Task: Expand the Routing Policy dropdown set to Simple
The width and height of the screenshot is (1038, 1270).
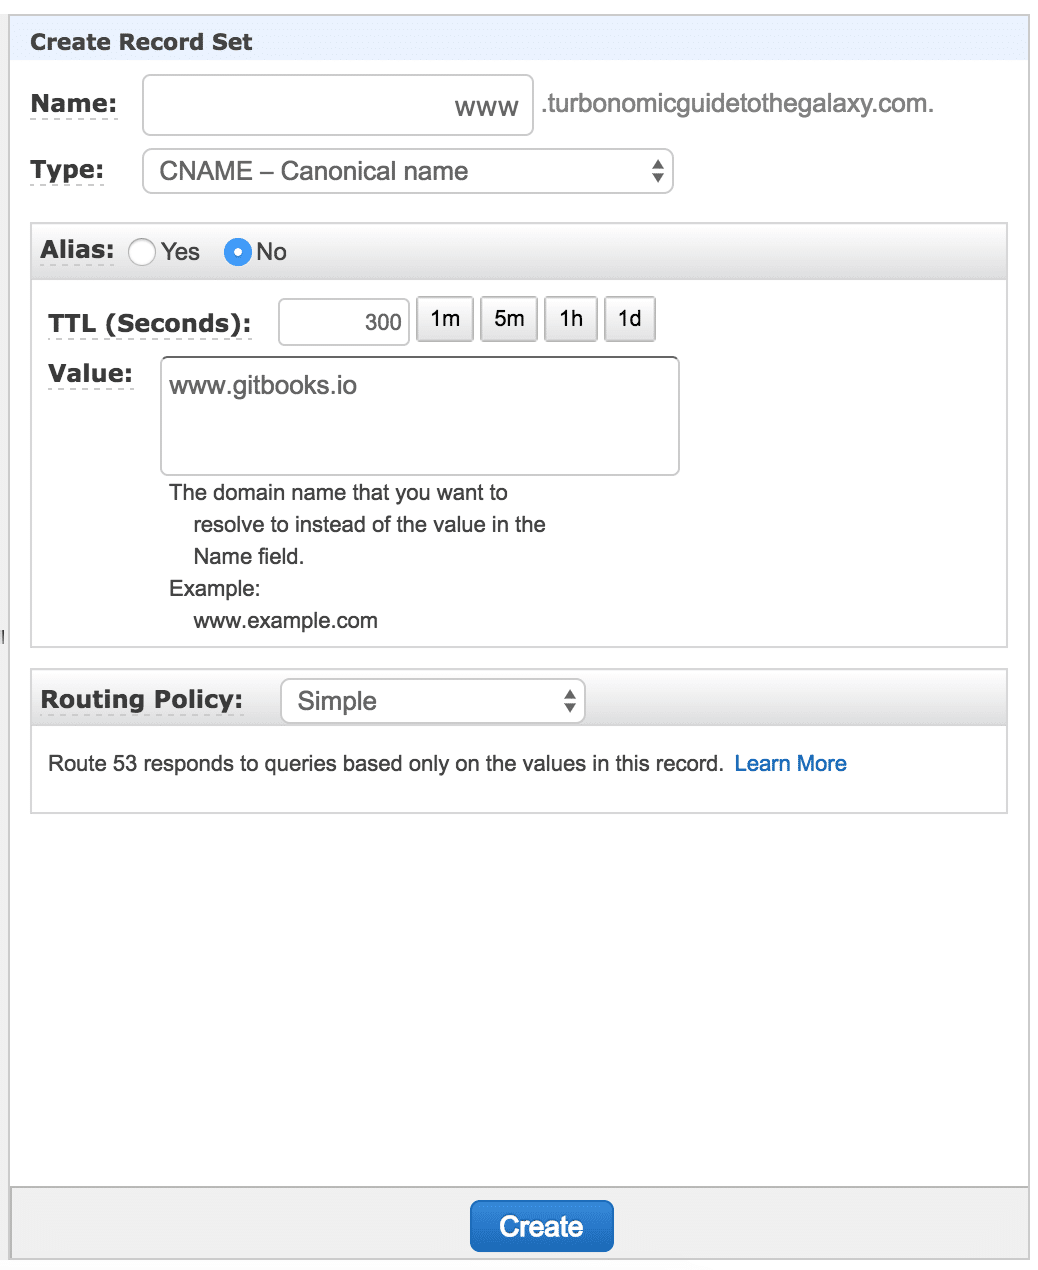Action: pos(433,701)
